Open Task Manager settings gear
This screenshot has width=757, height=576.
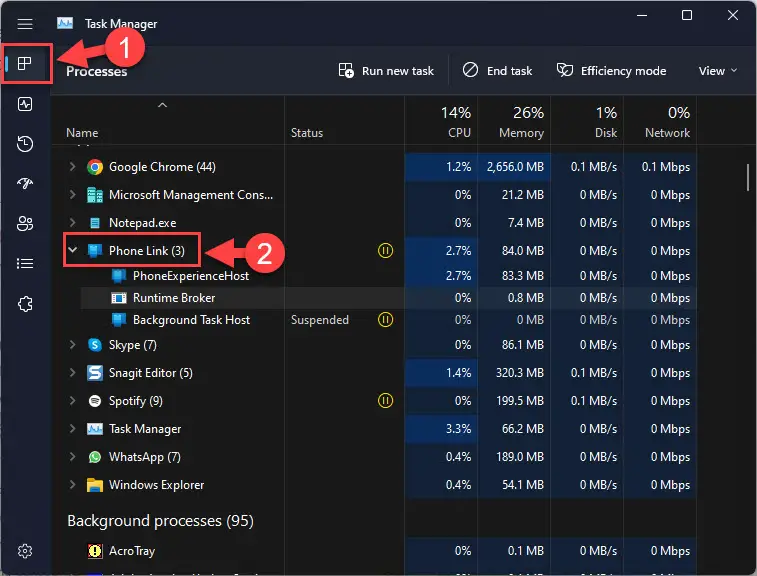point(25,551)
